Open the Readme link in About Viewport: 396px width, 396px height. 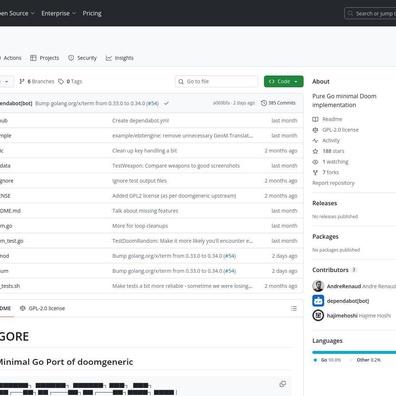point(332,119)
